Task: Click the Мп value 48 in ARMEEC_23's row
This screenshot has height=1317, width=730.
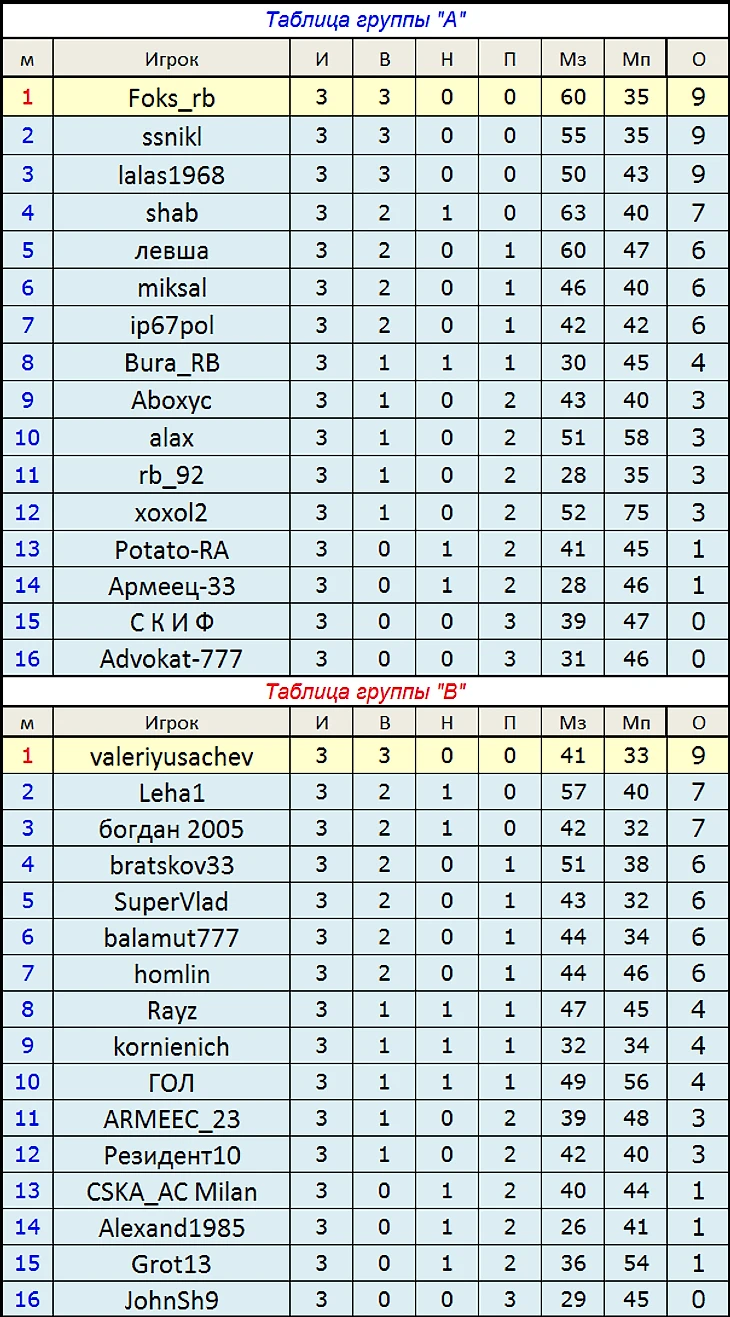Action: (x=636, y=1119)
